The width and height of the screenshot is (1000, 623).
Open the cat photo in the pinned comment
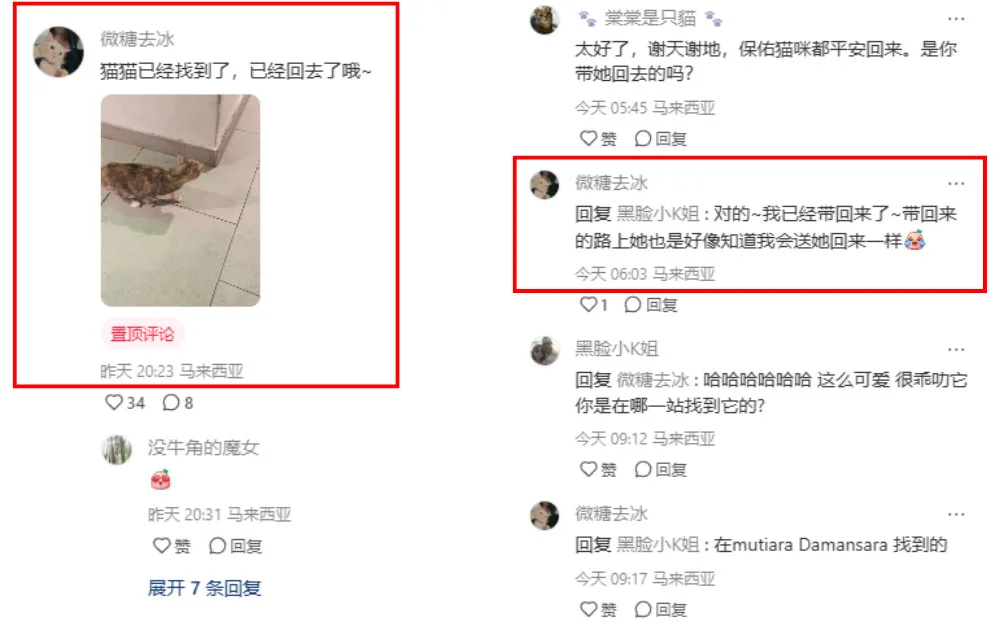click(x=180, y=200)
